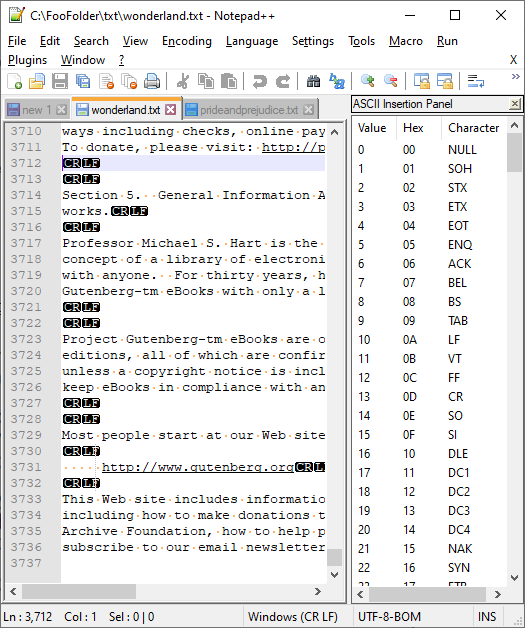Image resolution: width=525 pixels, height=628 pixels.
Task: Open the Encoding menu
Action: [x=187, y=41]
